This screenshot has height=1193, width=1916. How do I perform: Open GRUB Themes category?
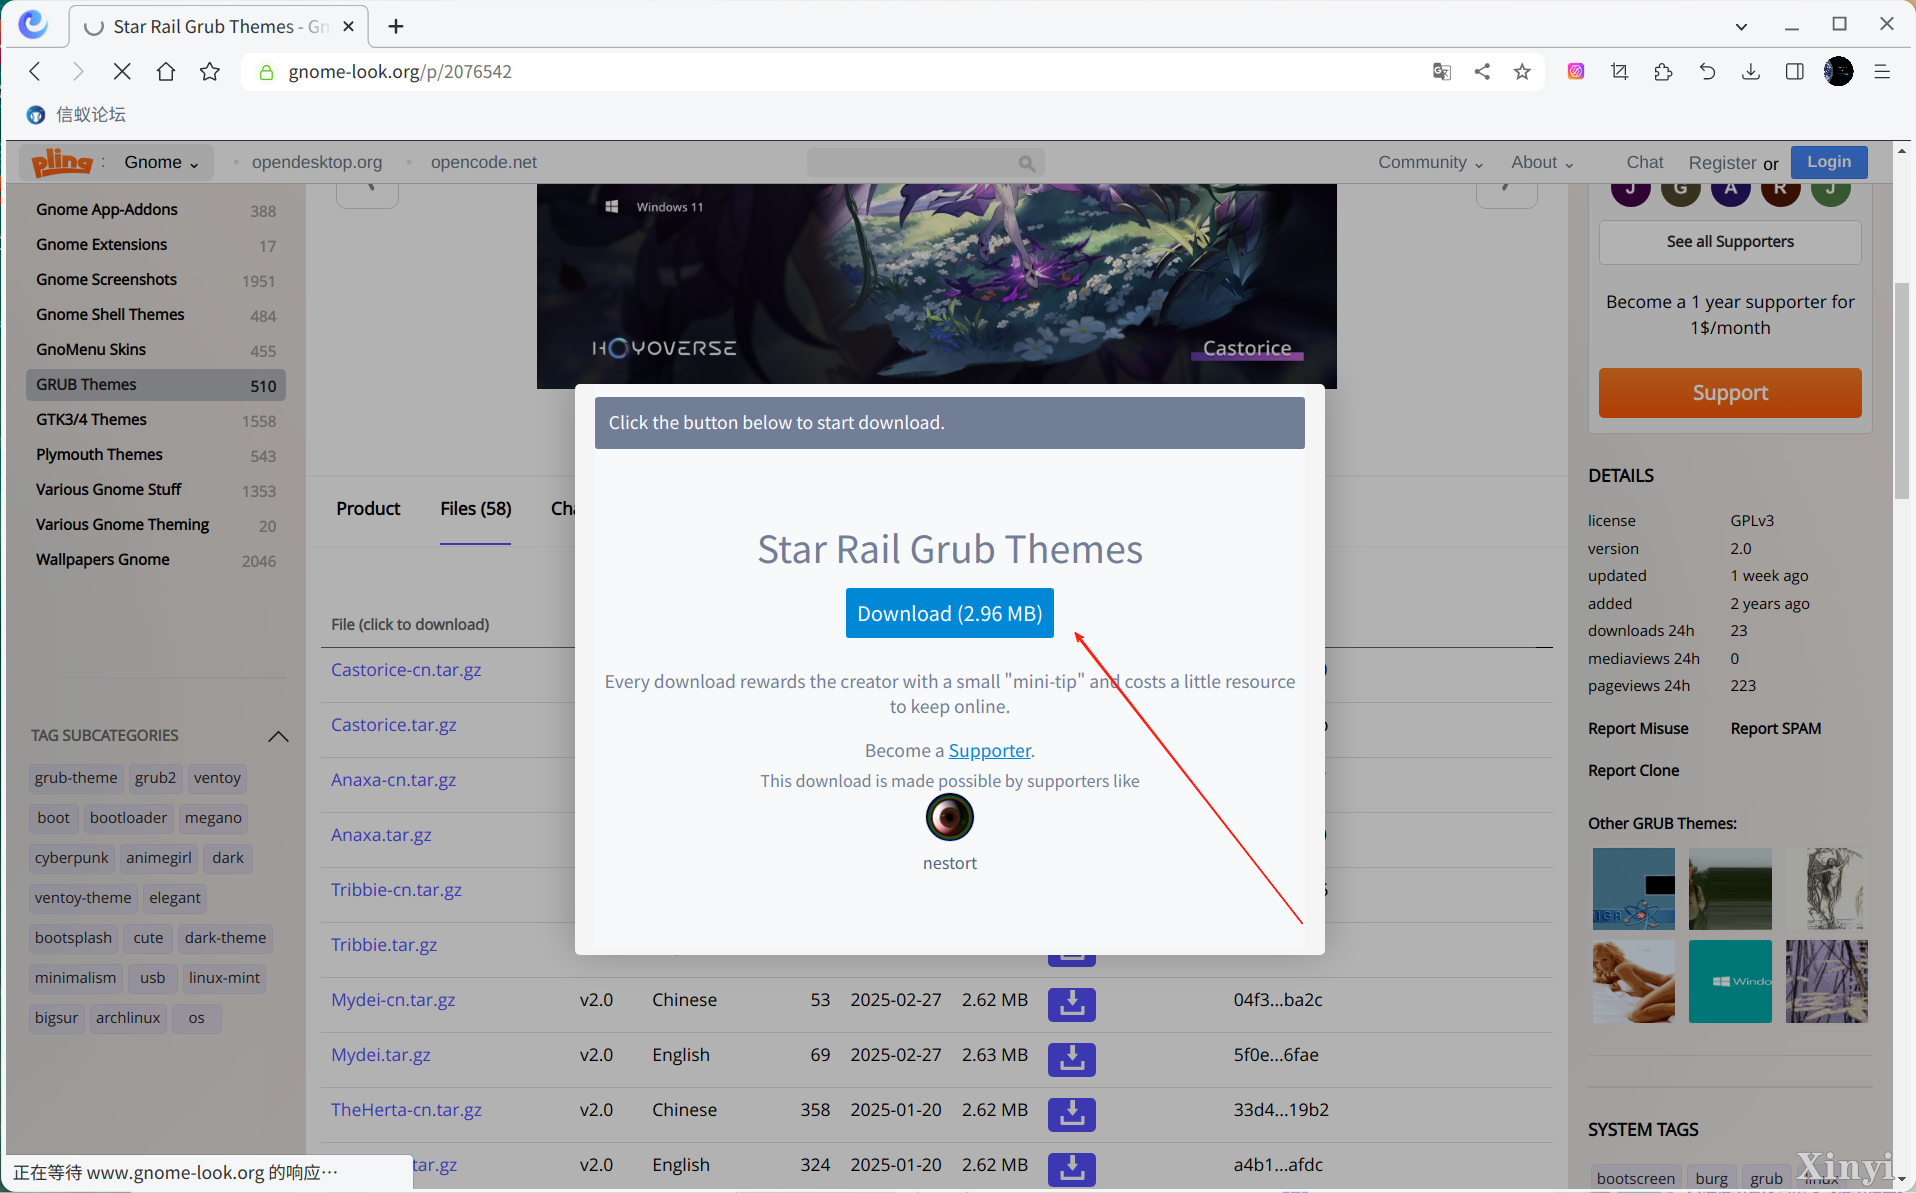(156, 385)
